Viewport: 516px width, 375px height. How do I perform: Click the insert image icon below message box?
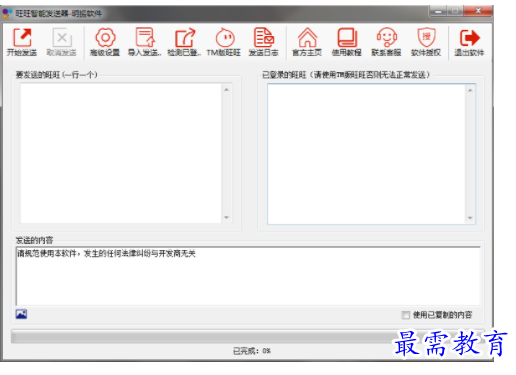(21, 314)
